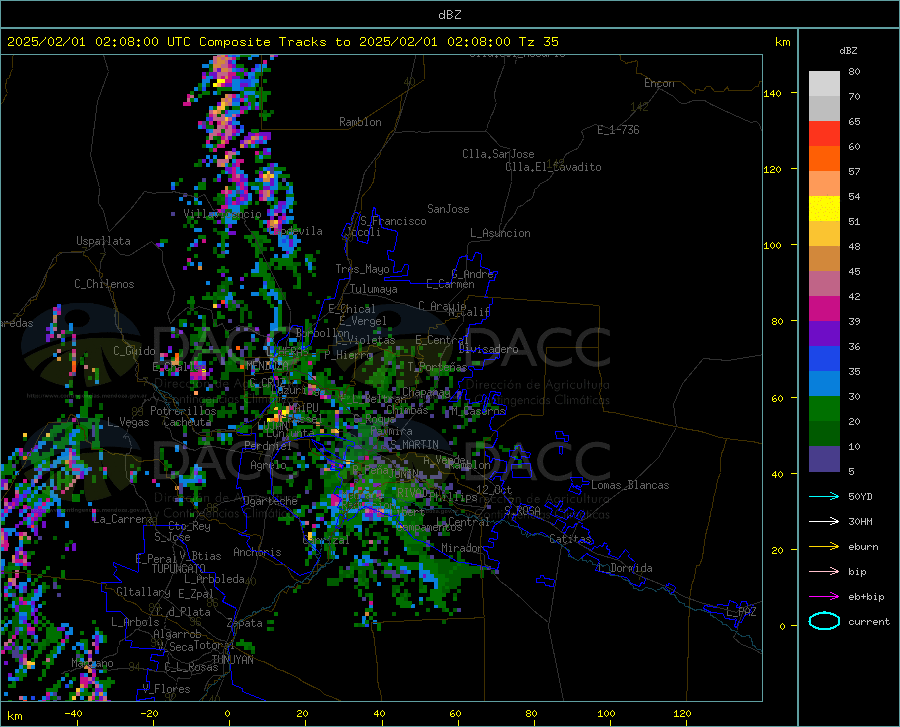The width and height of the screenshot is (900, 727).
Task: Click the magenta eb+bip arrow symbol
Action: coord(824,597)
